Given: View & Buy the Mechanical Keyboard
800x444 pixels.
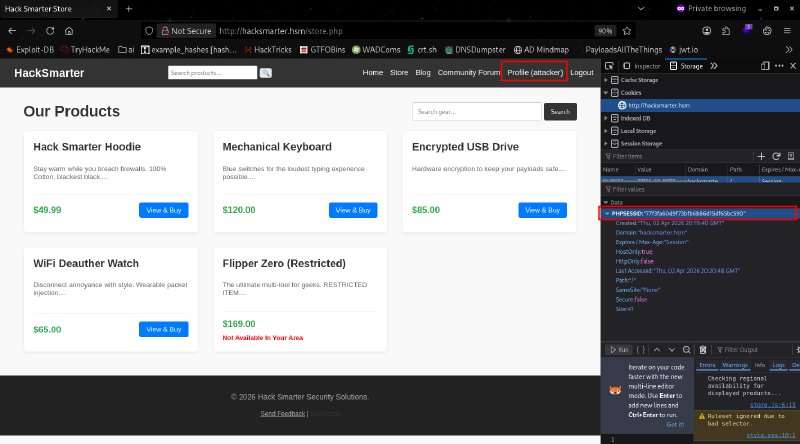Looking at the screenshot, I should point(353,210).
